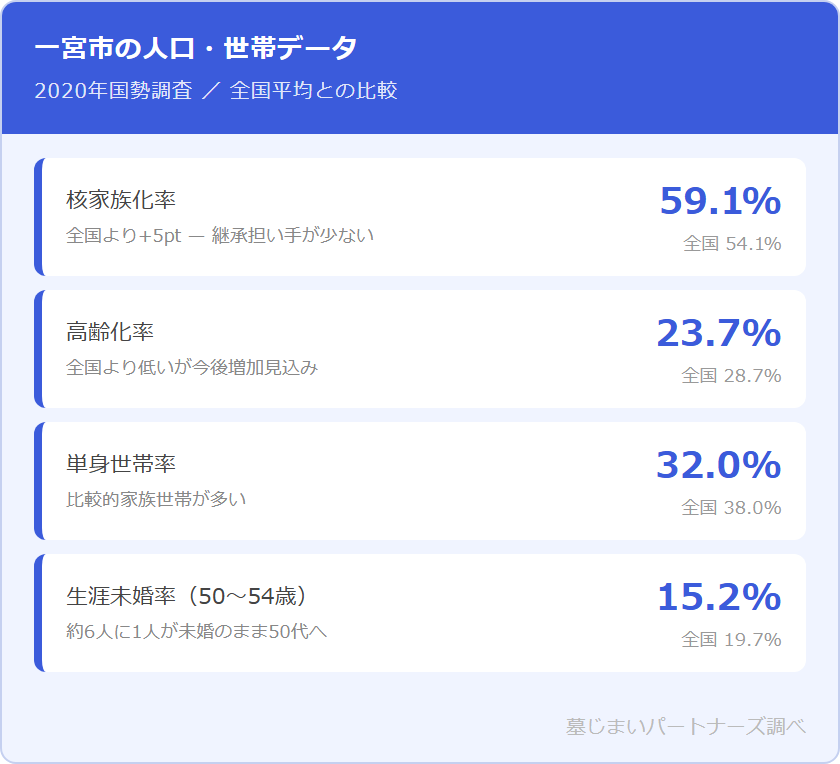
Task: Click the 一宮市の人口・世帯データ title
Action: point(195,49)
